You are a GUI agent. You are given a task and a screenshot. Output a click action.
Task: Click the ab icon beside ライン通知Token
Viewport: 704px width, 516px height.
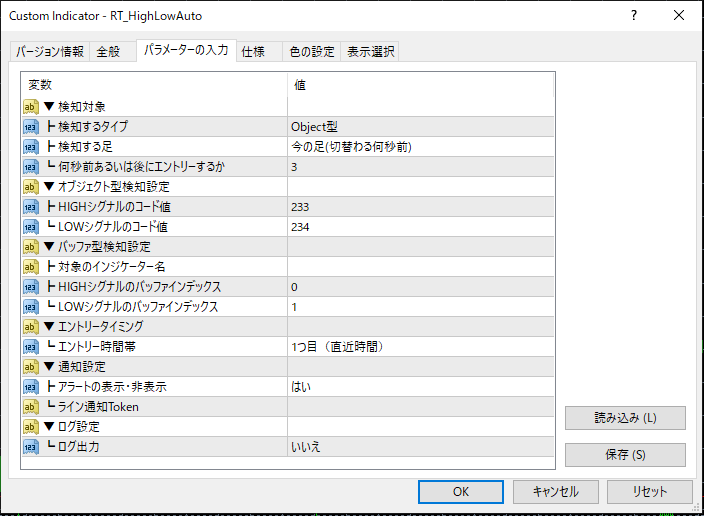(x=31, y=406)
